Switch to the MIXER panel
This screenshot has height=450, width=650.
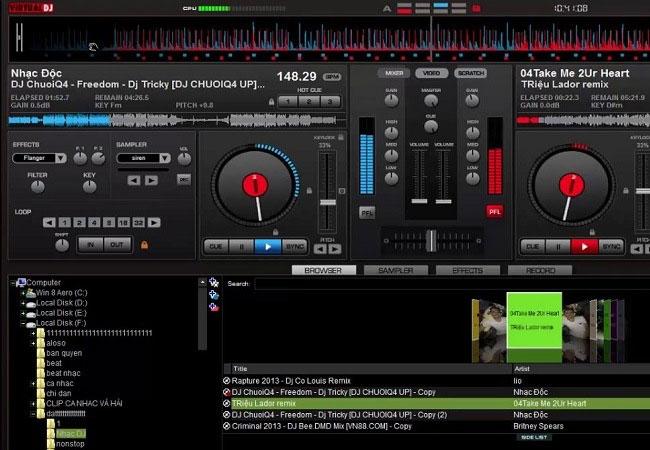pos(394,73)
